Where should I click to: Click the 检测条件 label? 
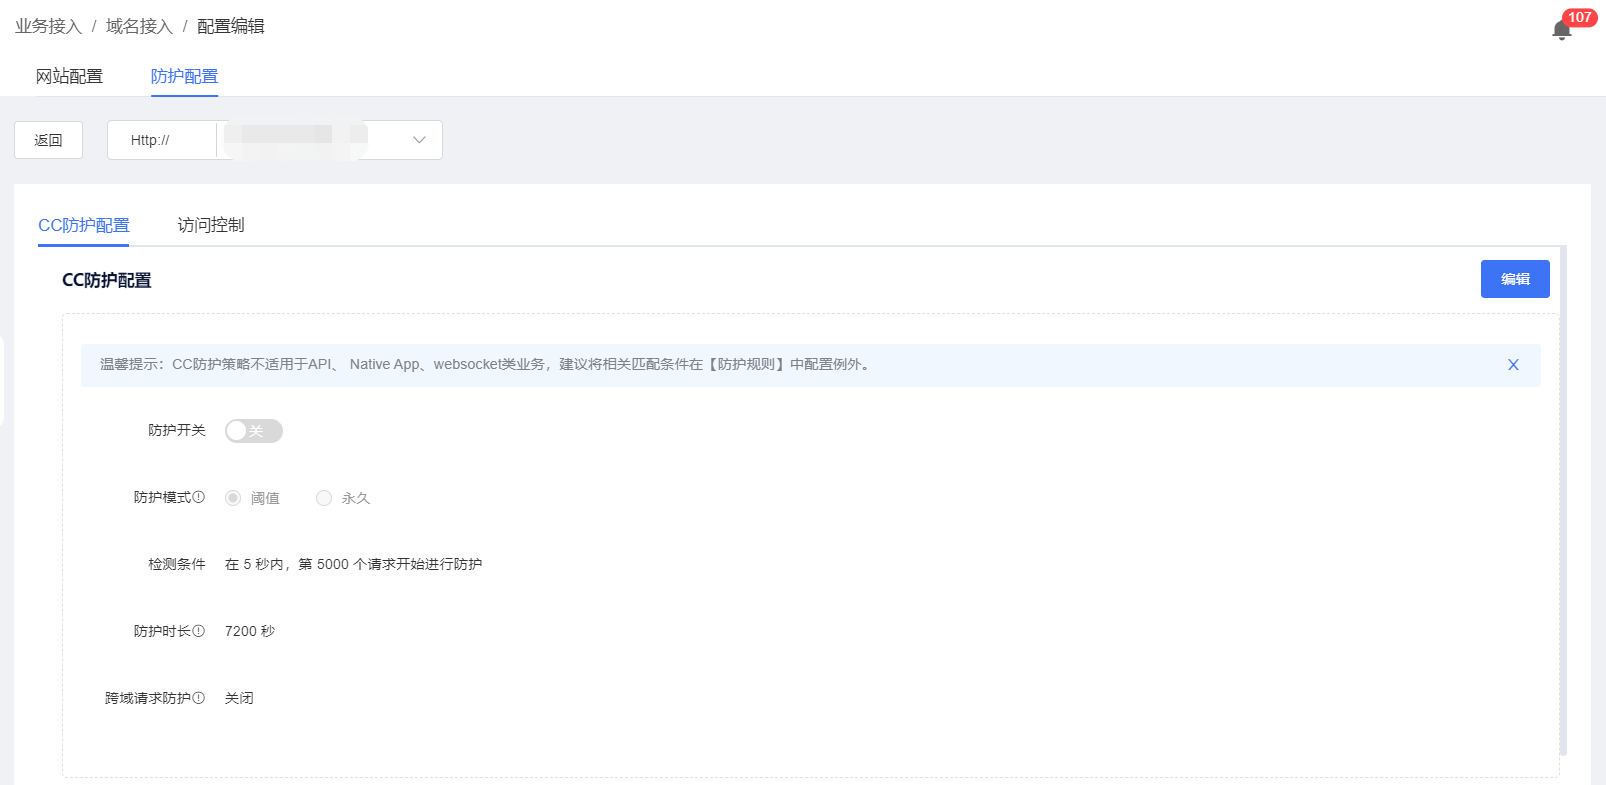[177, 564]
